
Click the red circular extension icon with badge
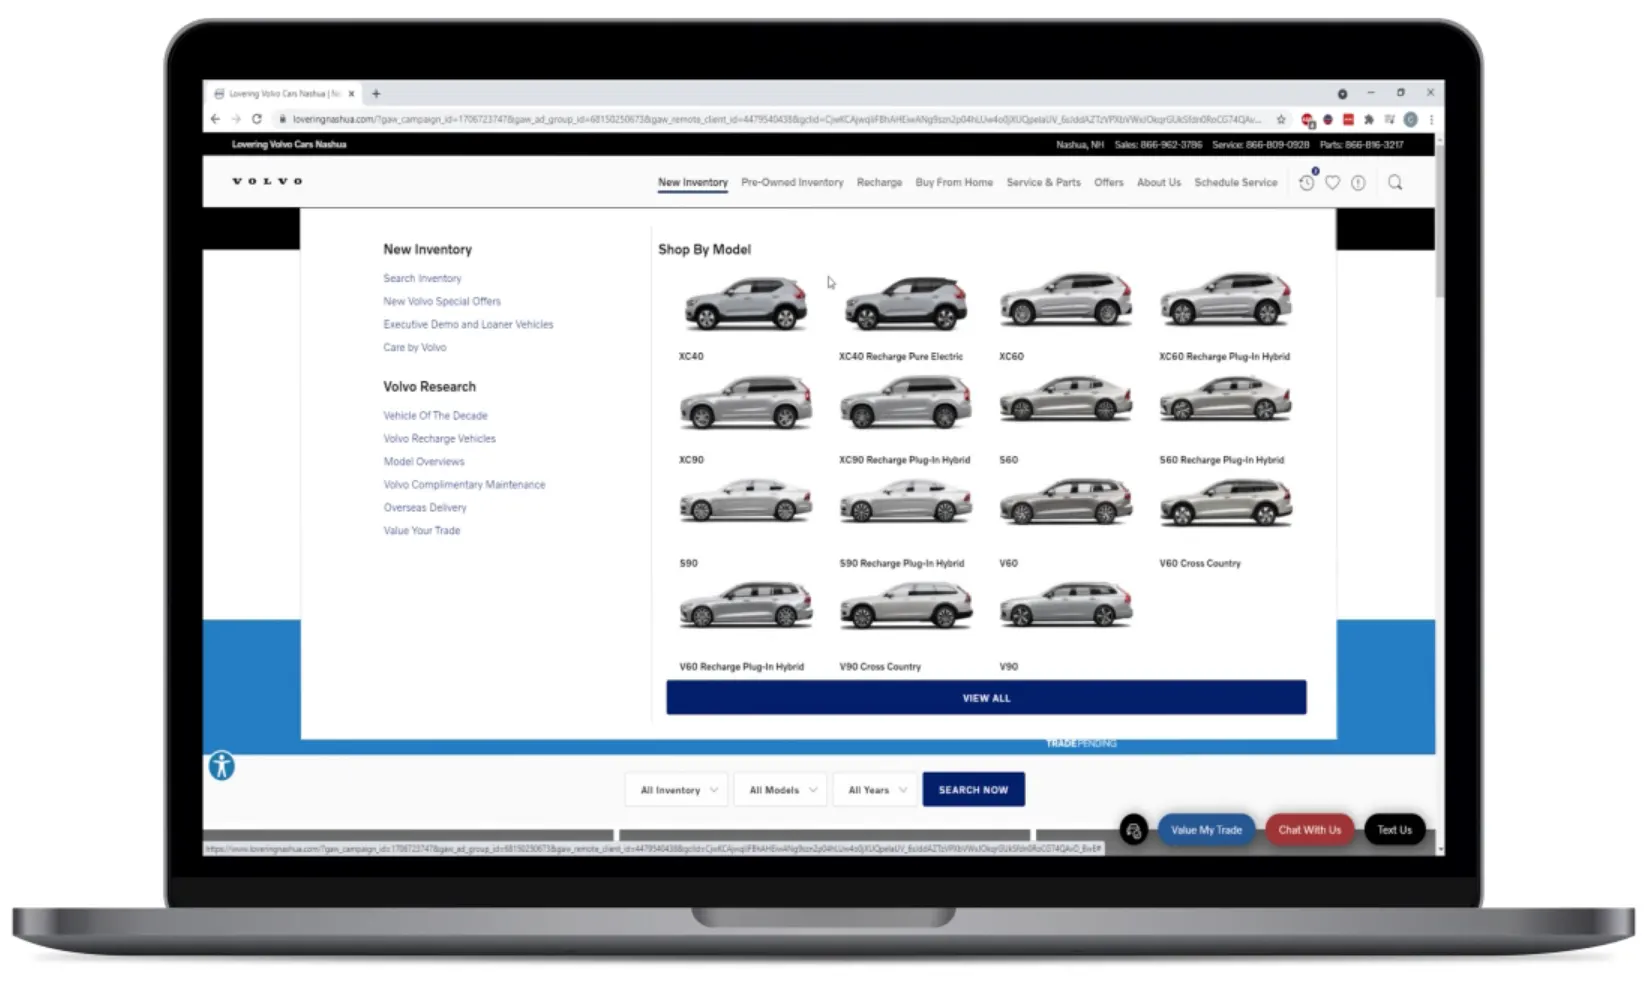point(1308,119)
